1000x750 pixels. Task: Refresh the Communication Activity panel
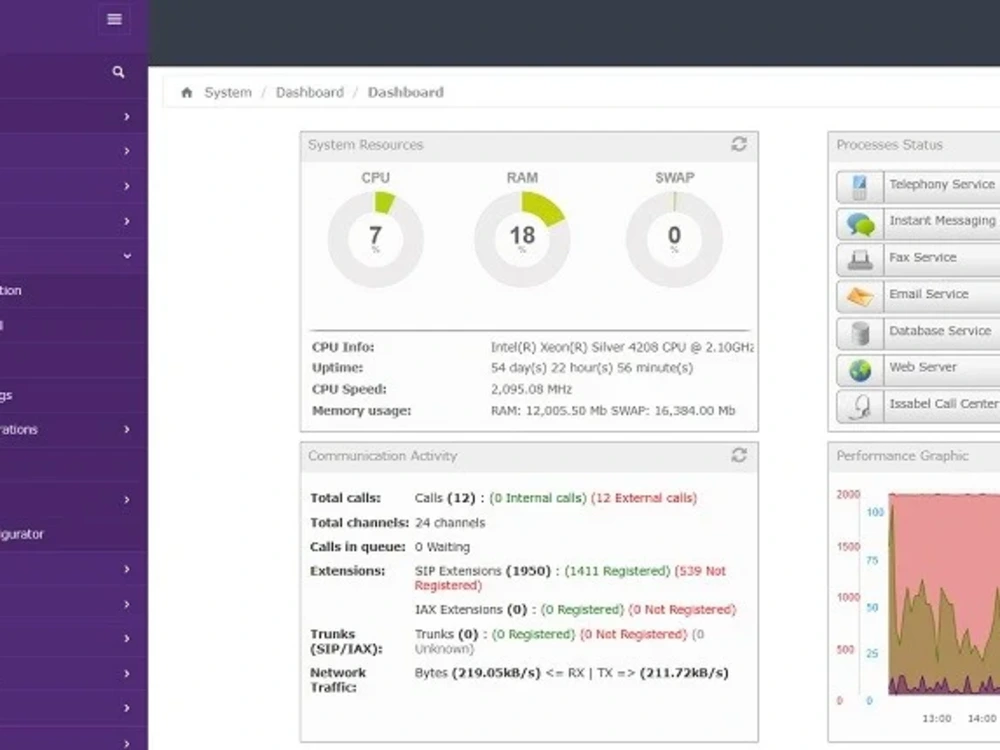click(739, 456)
